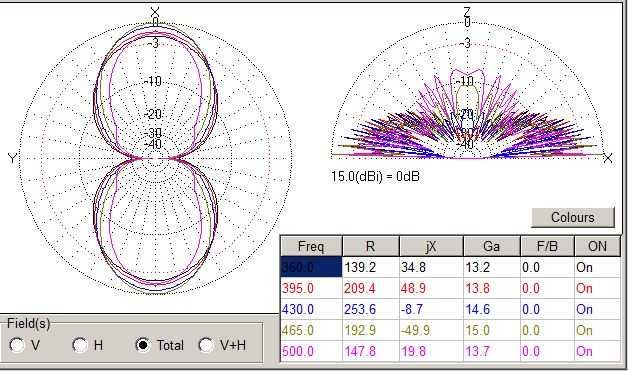Open the Colours button

573,217
